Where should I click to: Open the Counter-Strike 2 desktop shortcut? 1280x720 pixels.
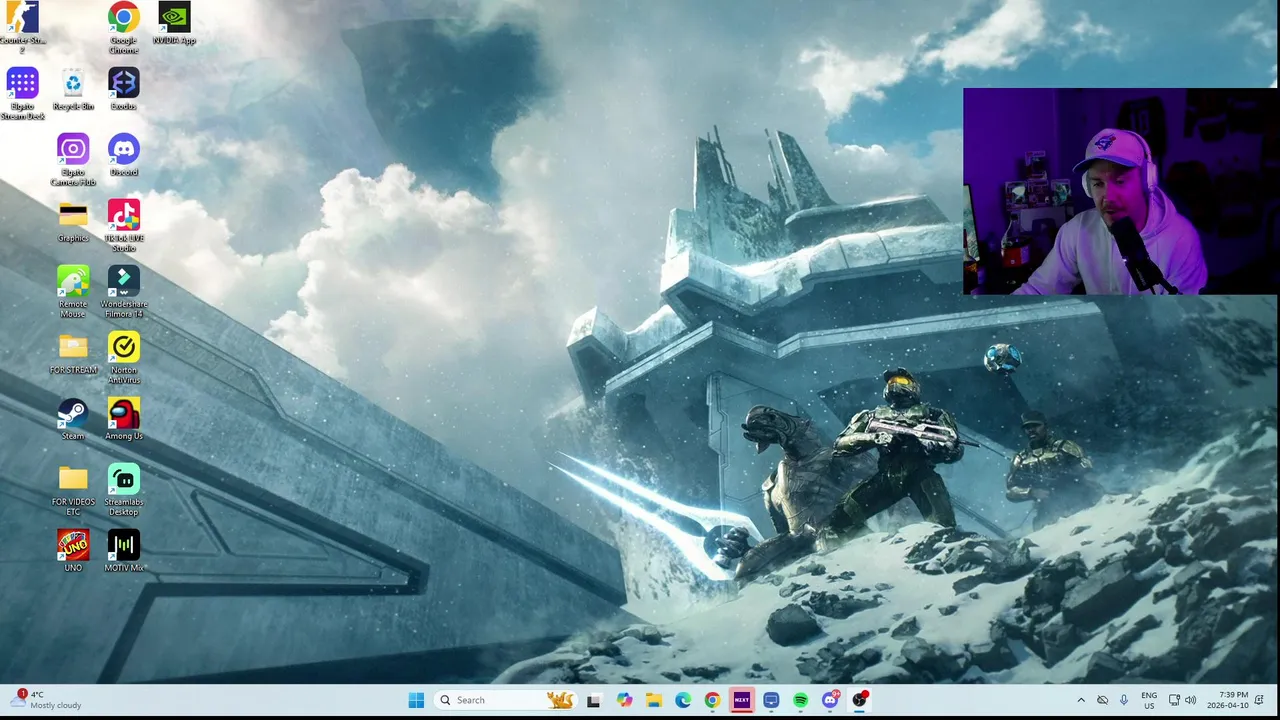(22, 26)
